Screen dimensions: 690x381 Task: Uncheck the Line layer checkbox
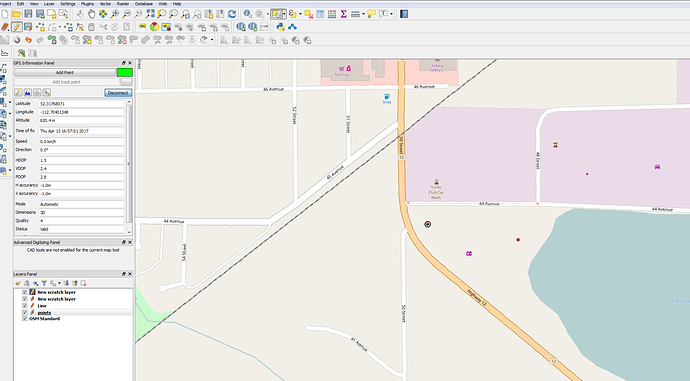(25, 305)
